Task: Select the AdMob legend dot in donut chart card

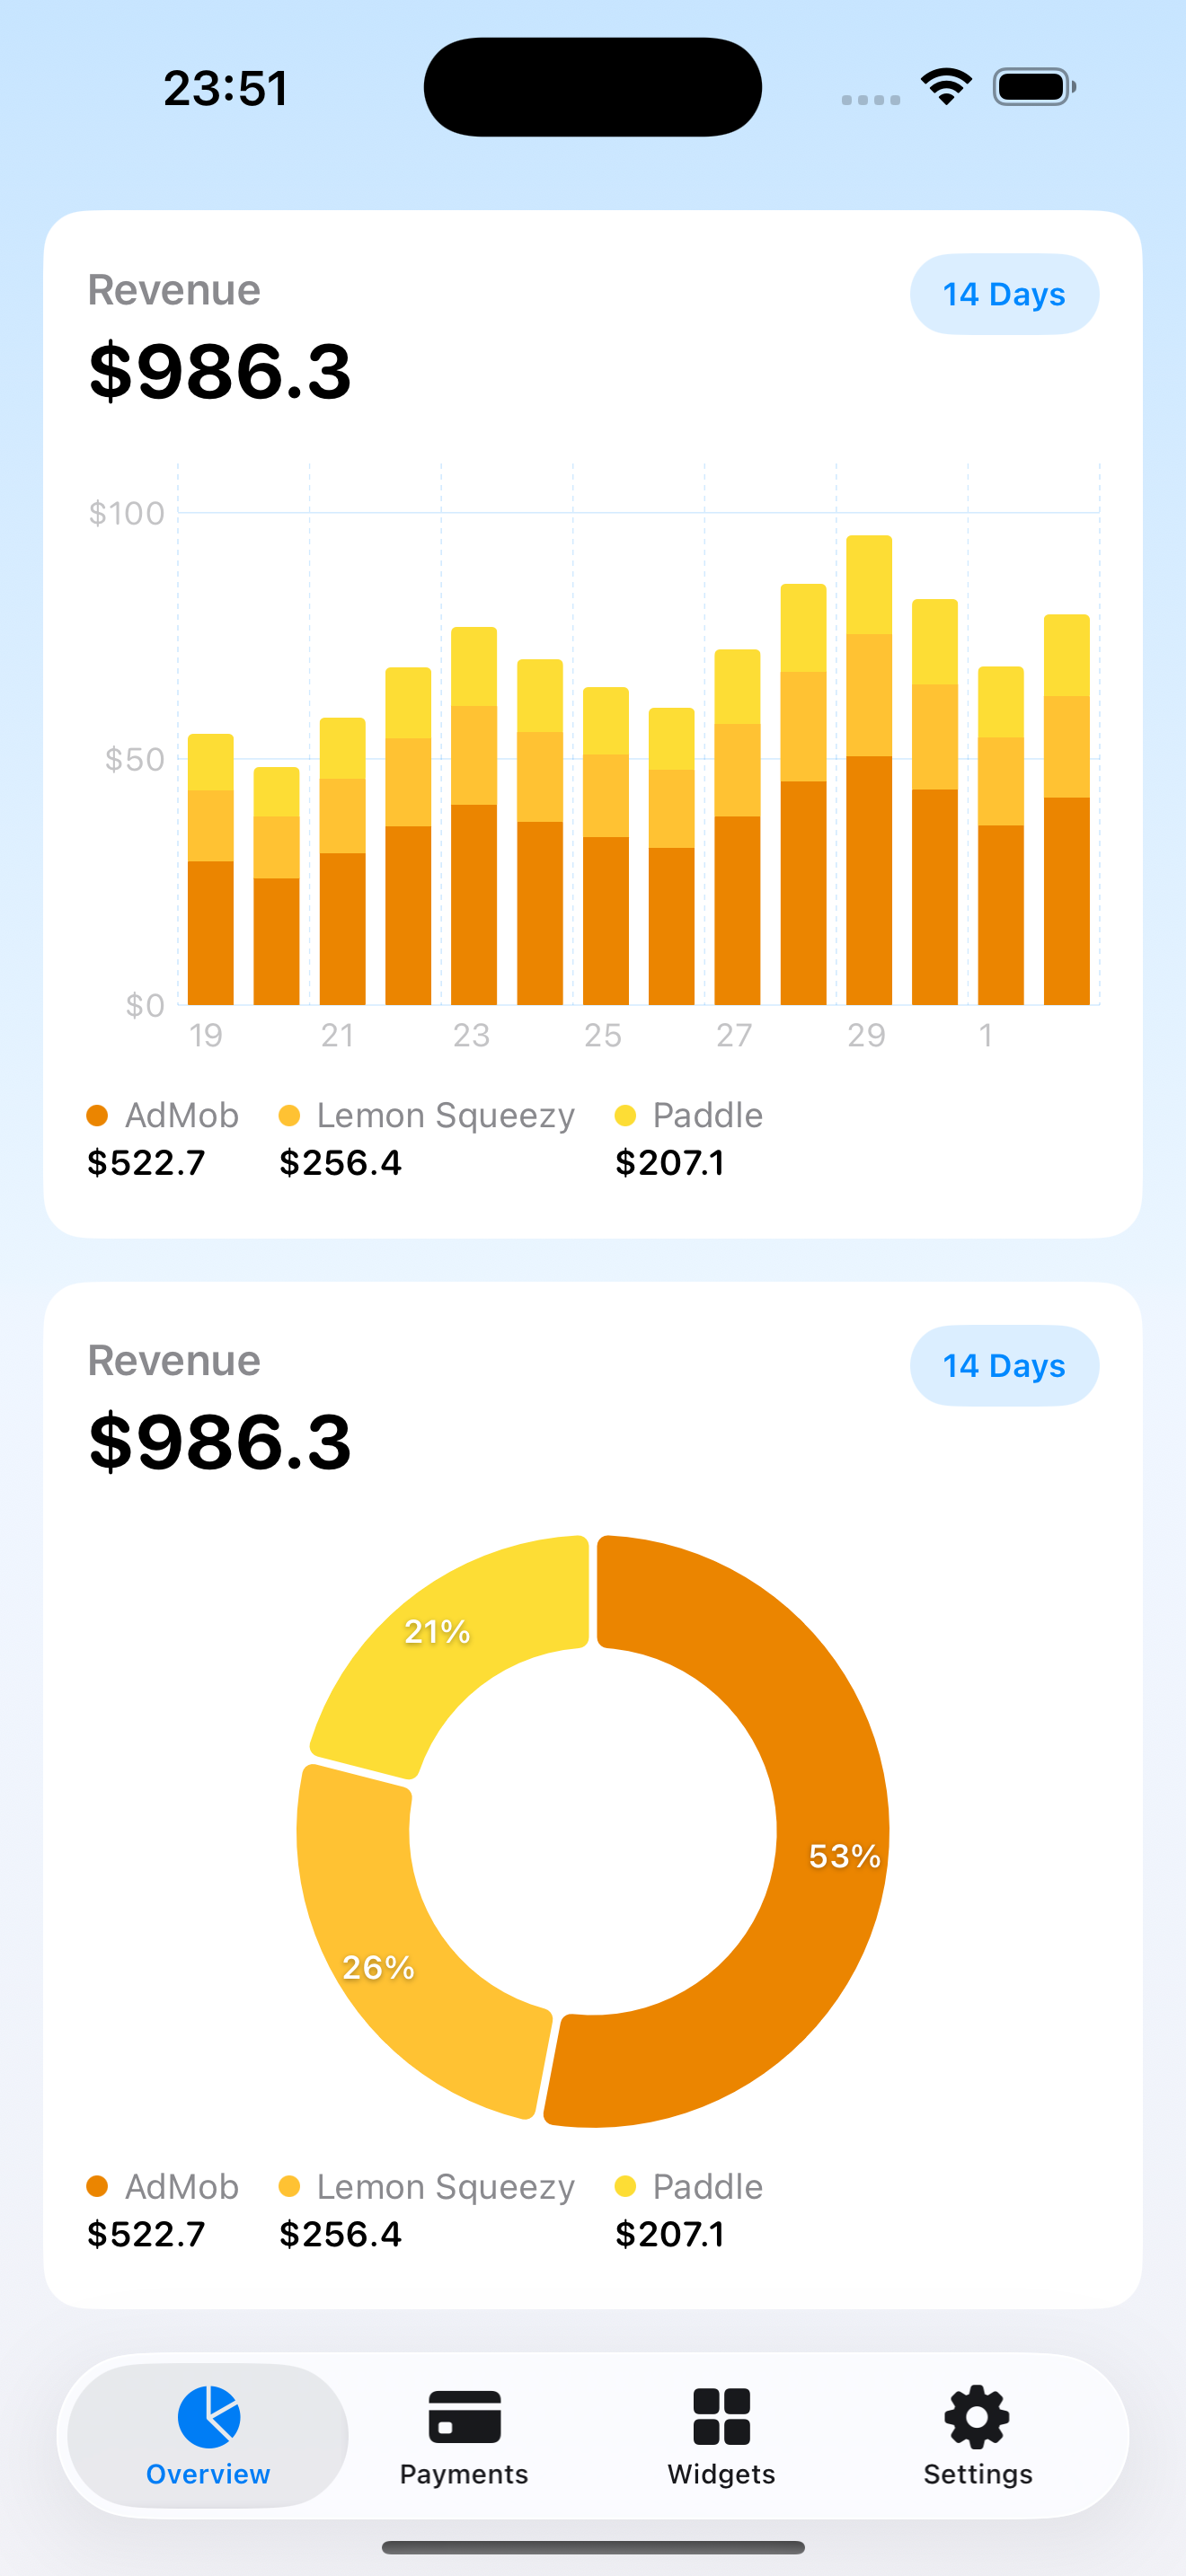Action: point(97,2186)
